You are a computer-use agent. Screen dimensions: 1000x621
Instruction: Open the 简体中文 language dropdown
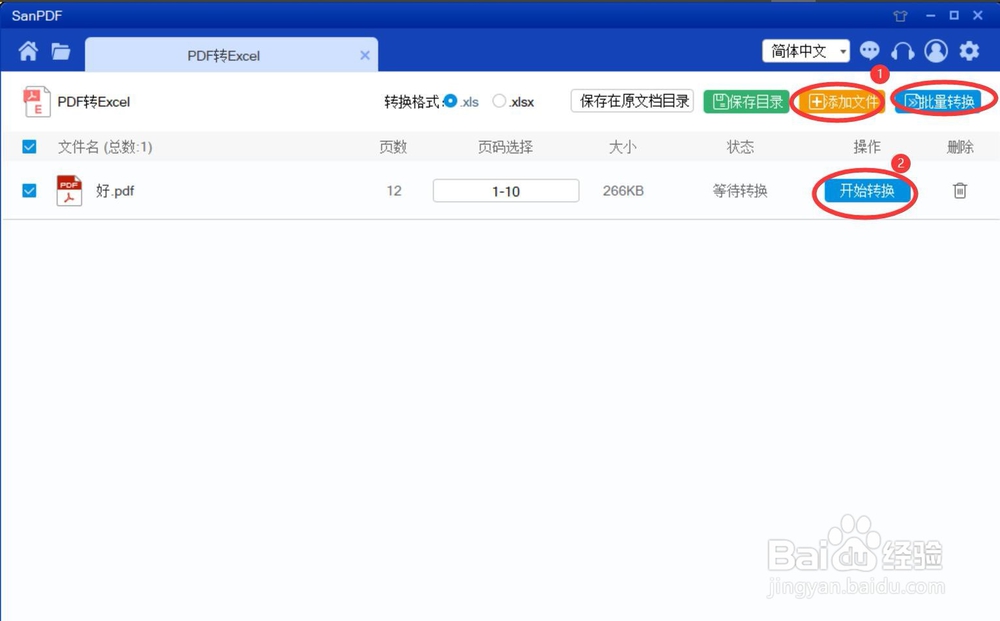[805, 50]
